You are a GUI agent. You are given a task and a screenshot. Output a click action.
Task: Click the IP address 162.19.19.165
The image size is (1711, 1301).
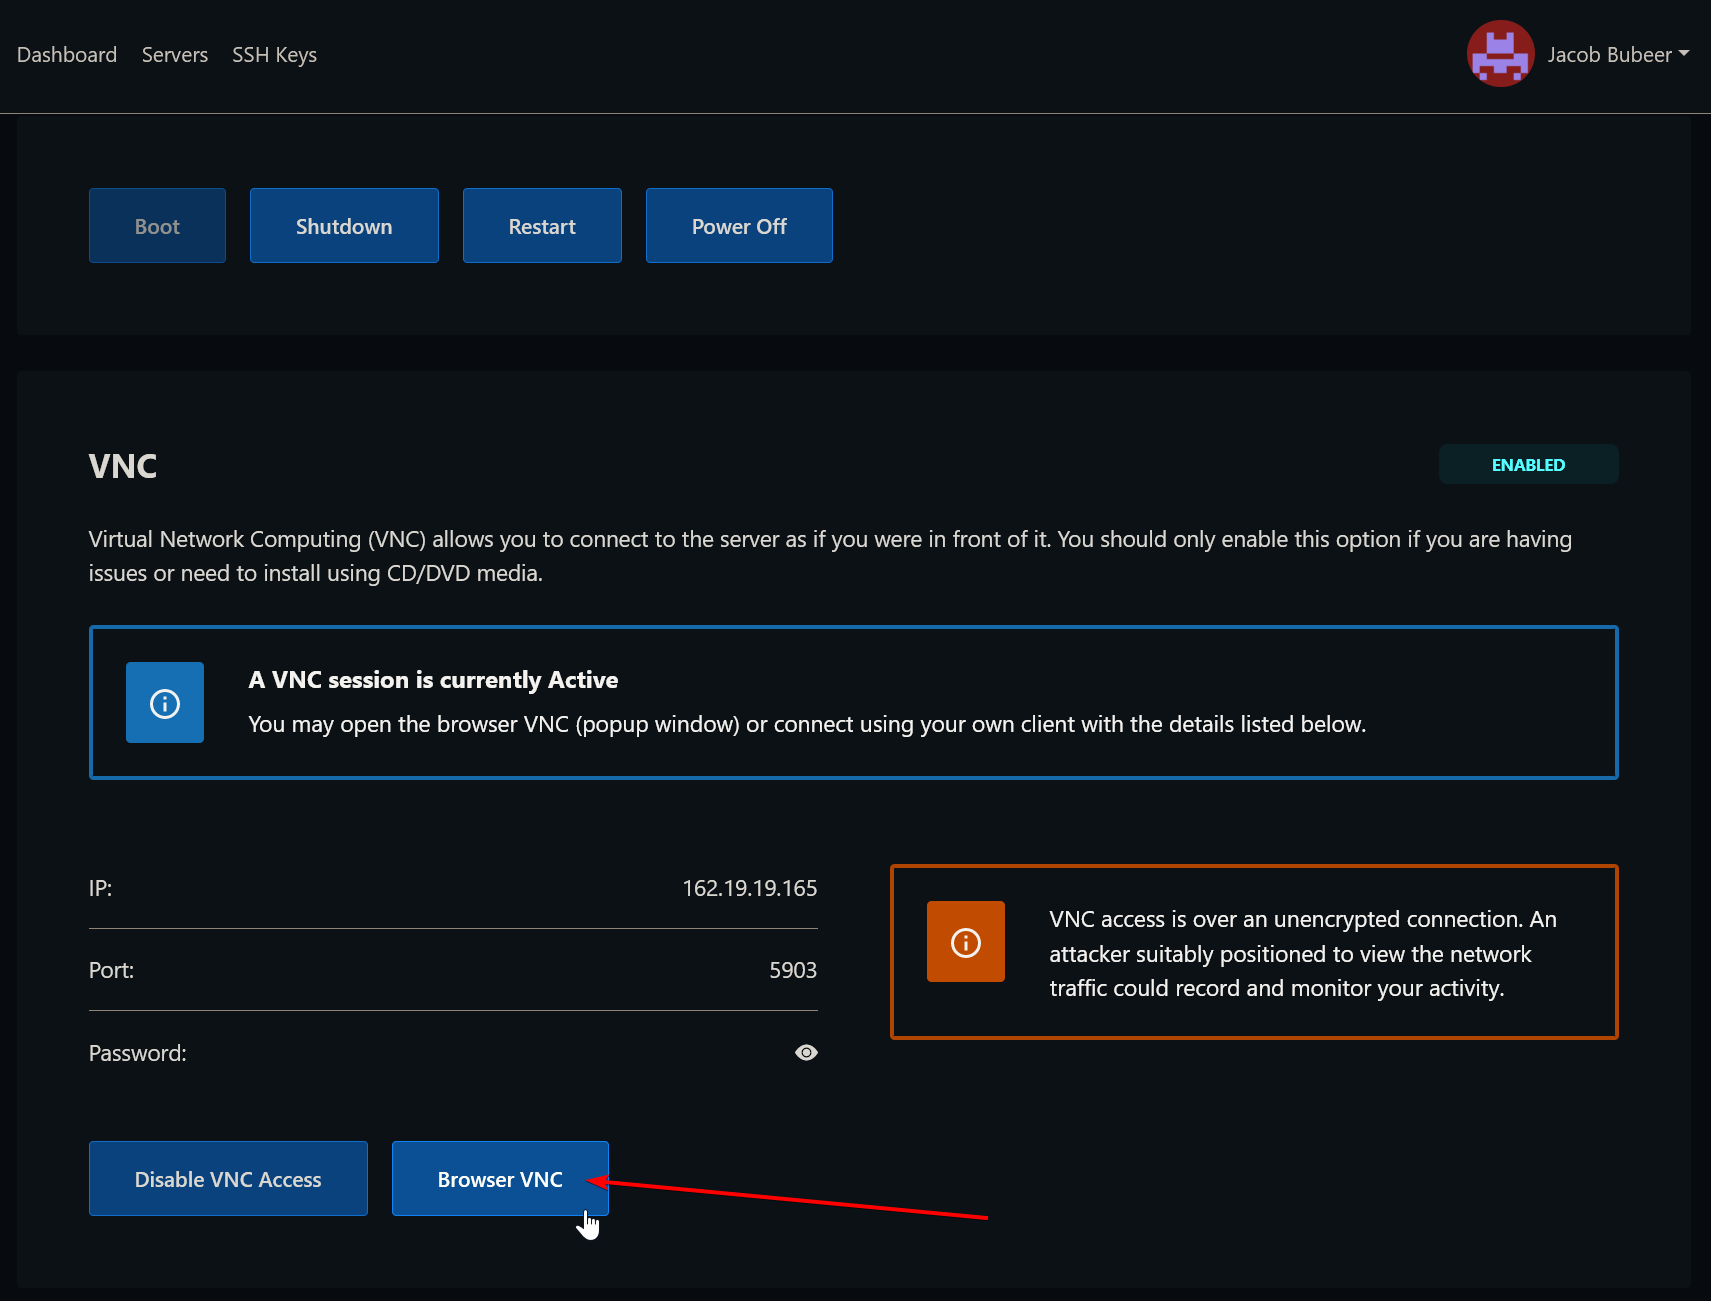749,888
